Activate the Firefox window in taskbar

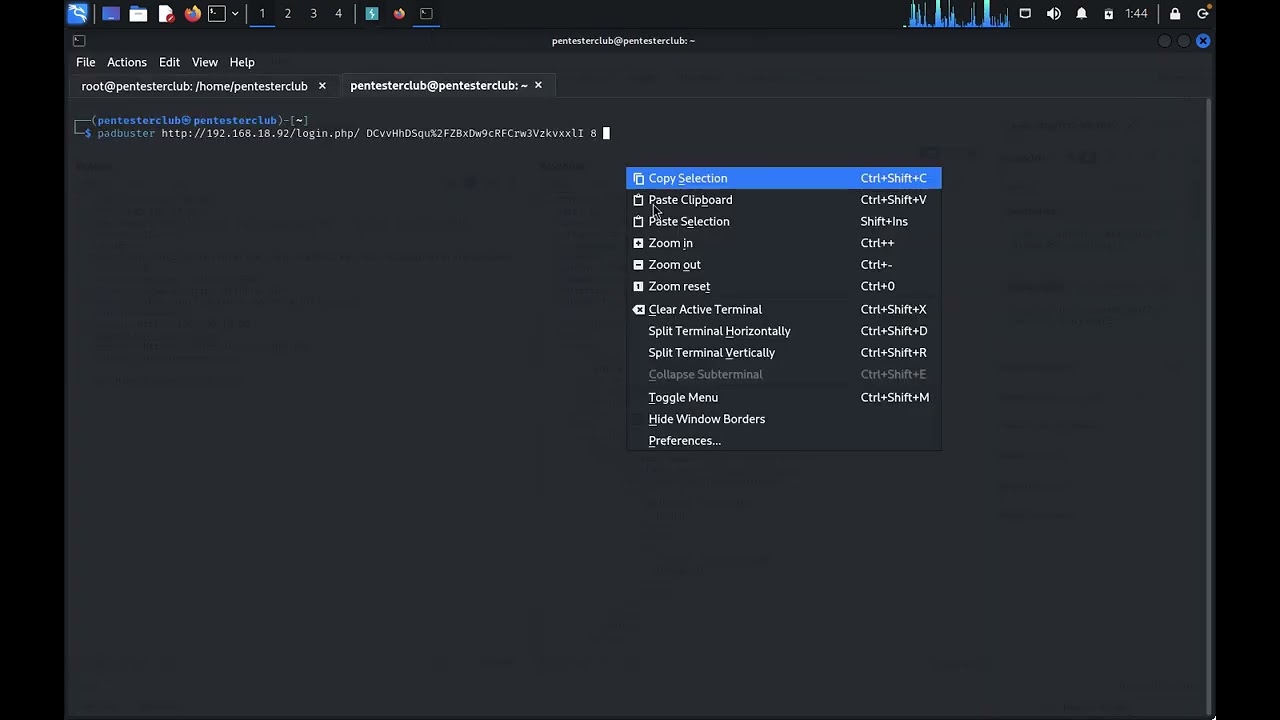coord(399,13)
